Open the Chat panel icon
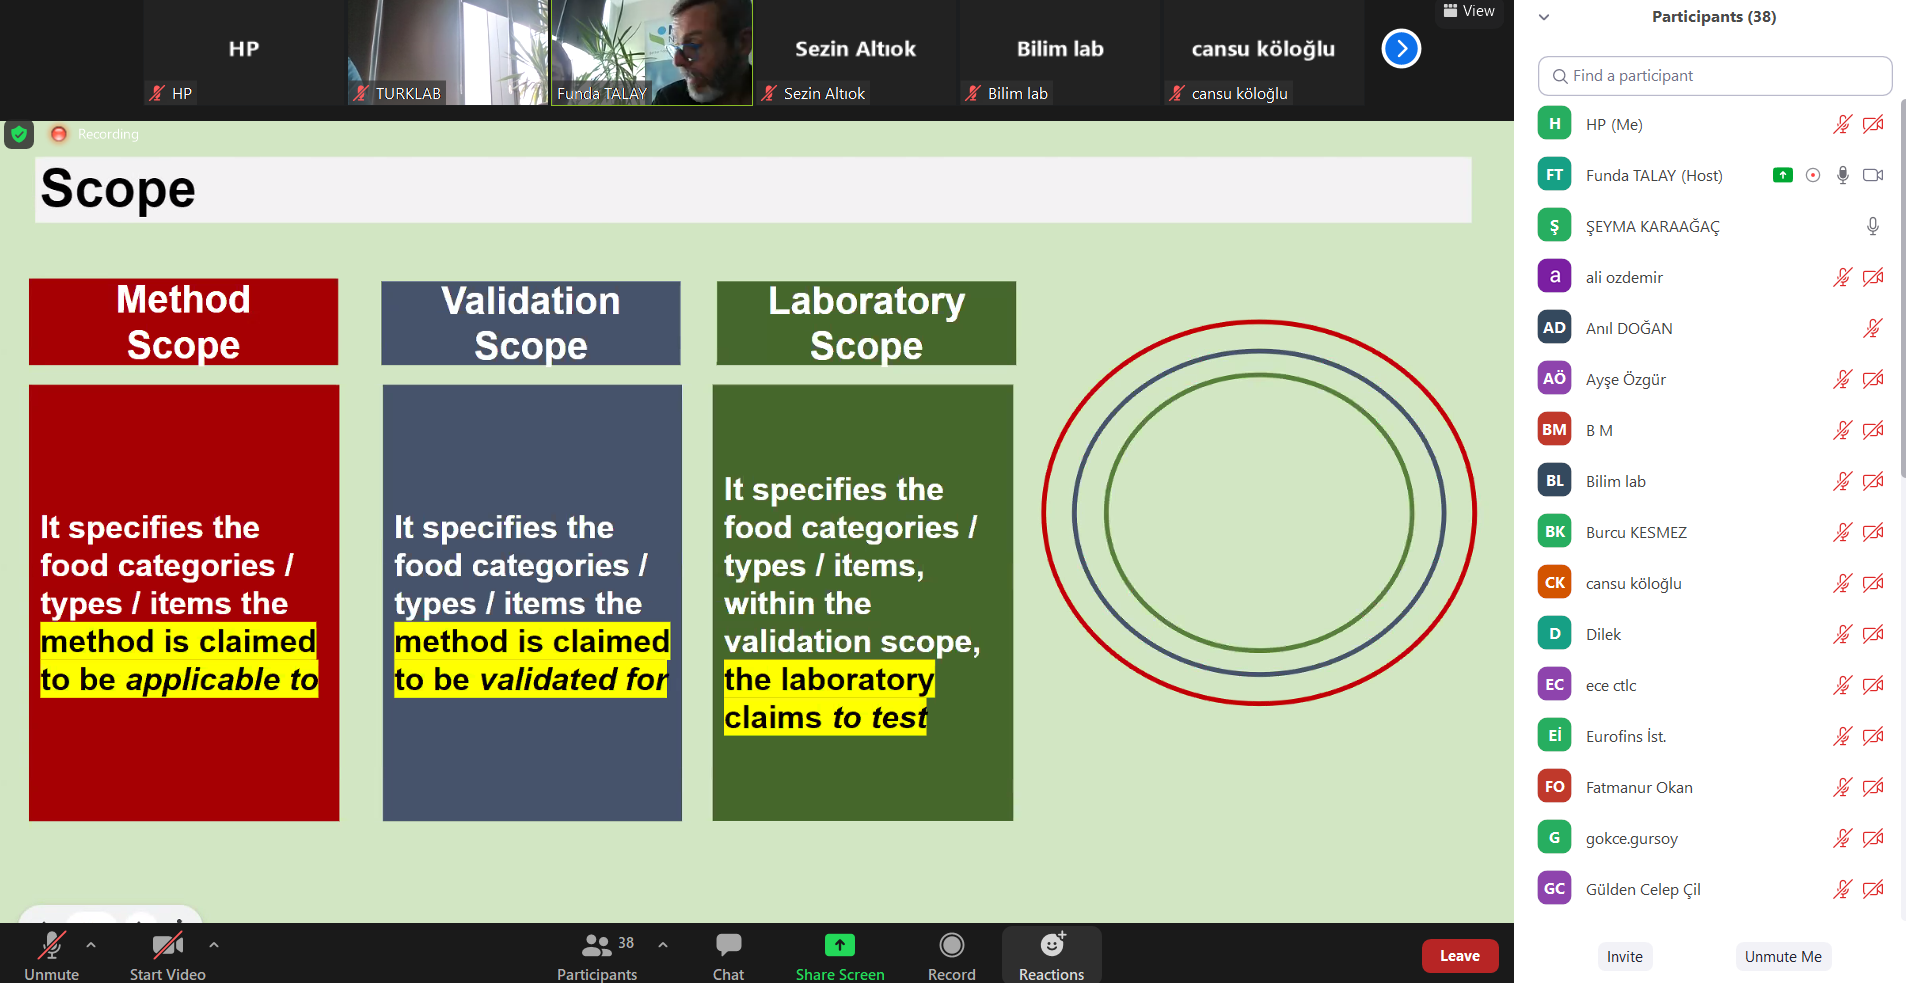Image resolution: width=1906 pixels, height=983 pixels. click(728, 946)
